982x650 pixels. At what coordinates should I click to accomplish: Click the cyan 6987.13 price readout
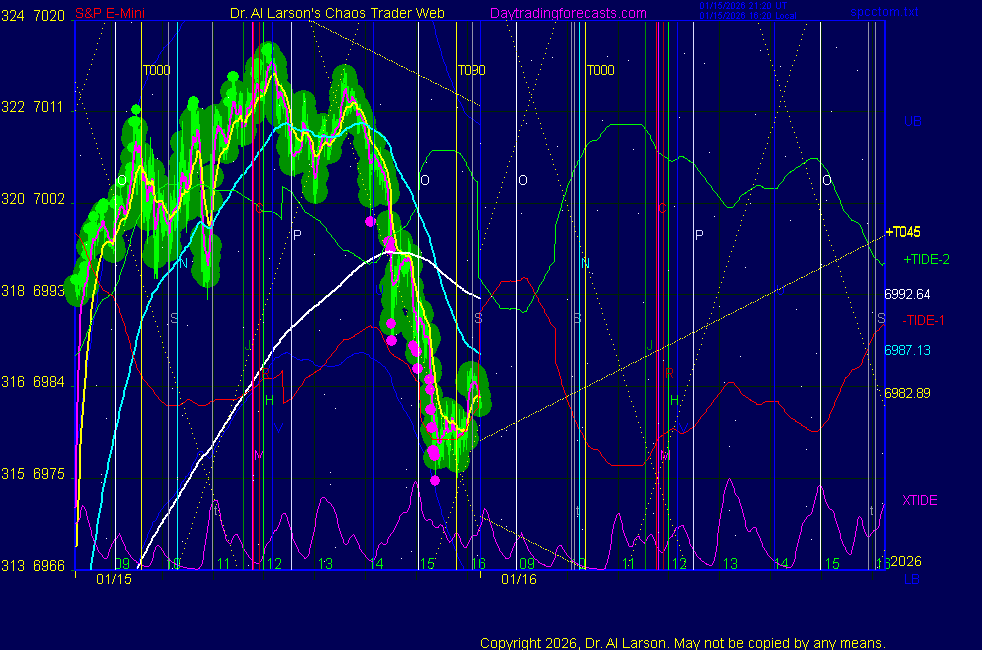907,350
